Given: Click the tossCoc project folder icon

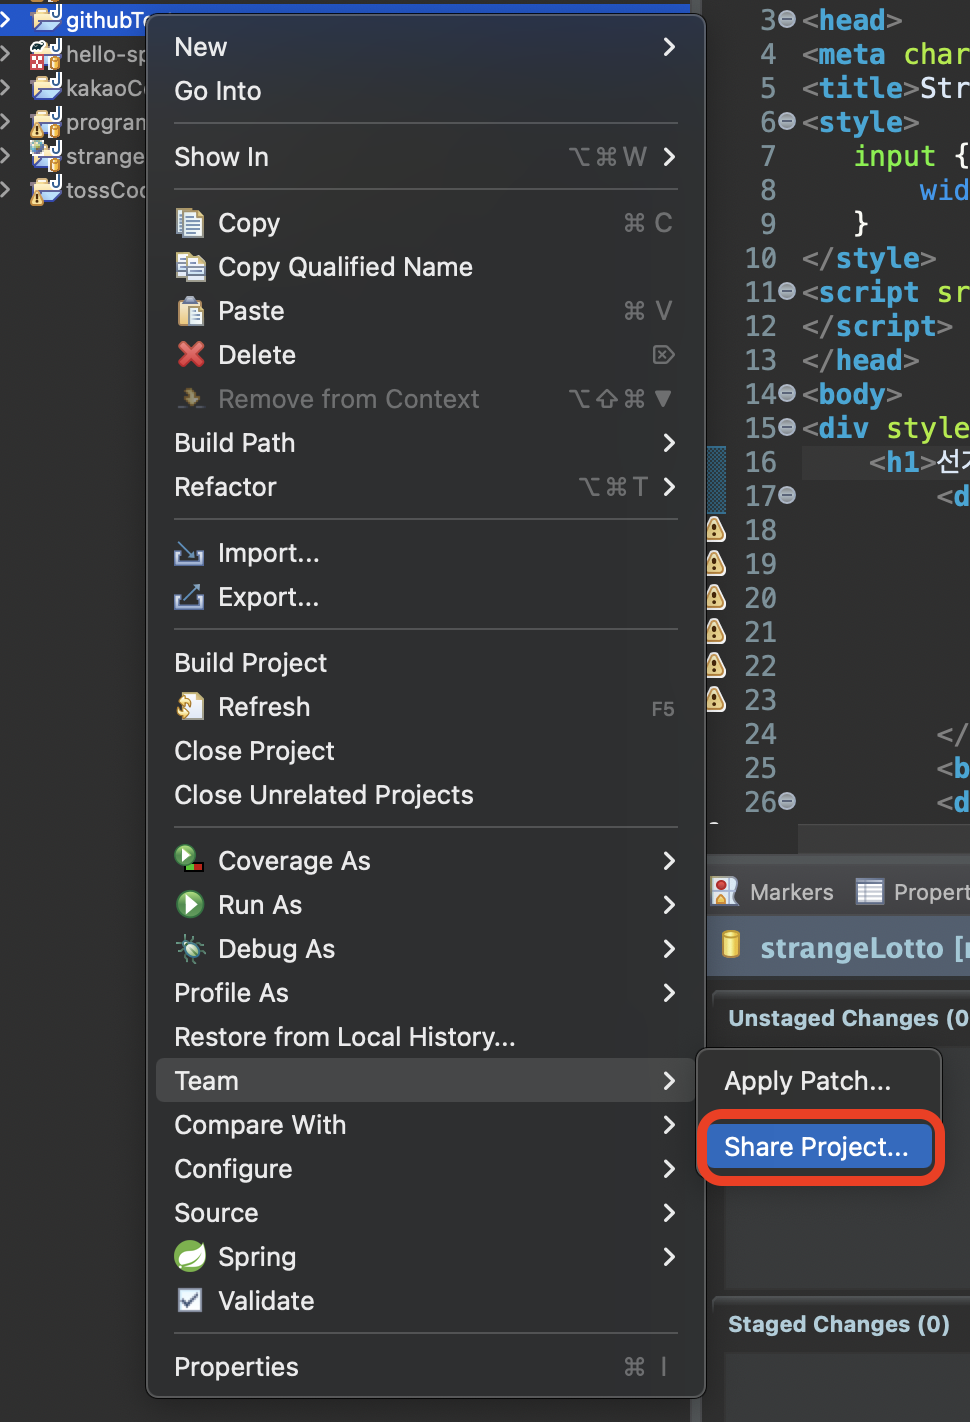Looking at the screenshot, I should [x=46, y=190].
